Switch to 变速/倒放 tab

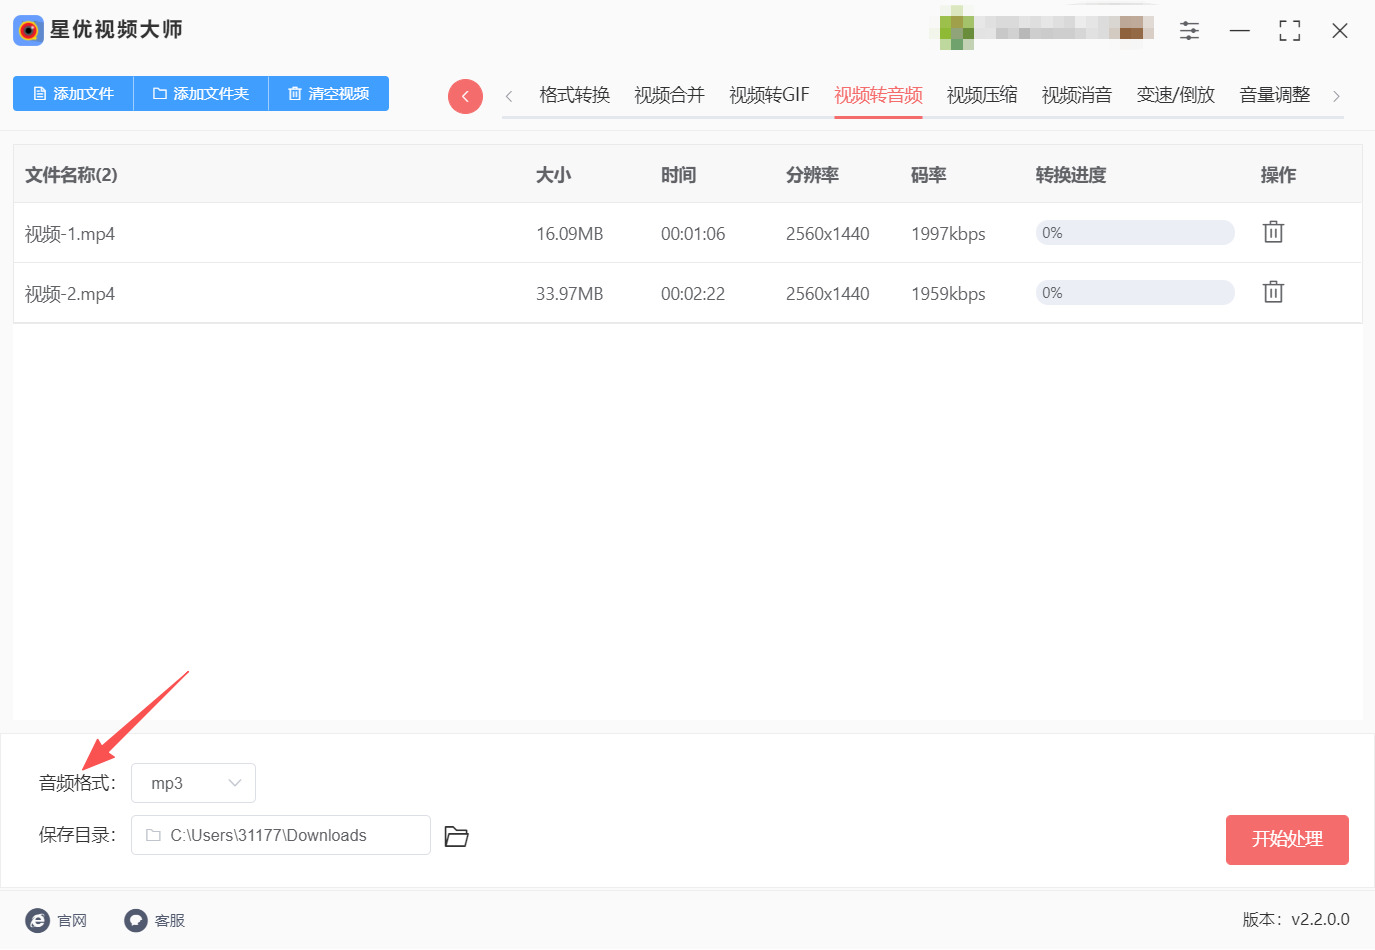coord(1176,95)
